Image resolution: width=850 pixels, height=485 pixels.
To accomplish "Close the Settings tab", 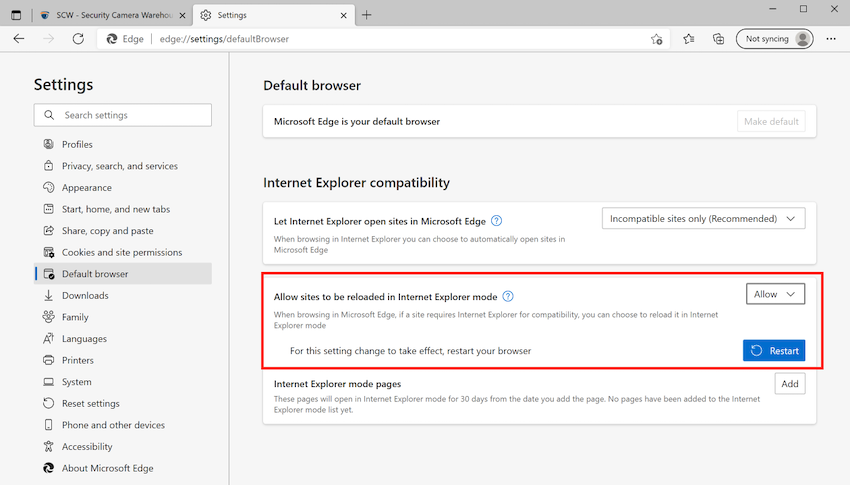I will pos(344,16).
